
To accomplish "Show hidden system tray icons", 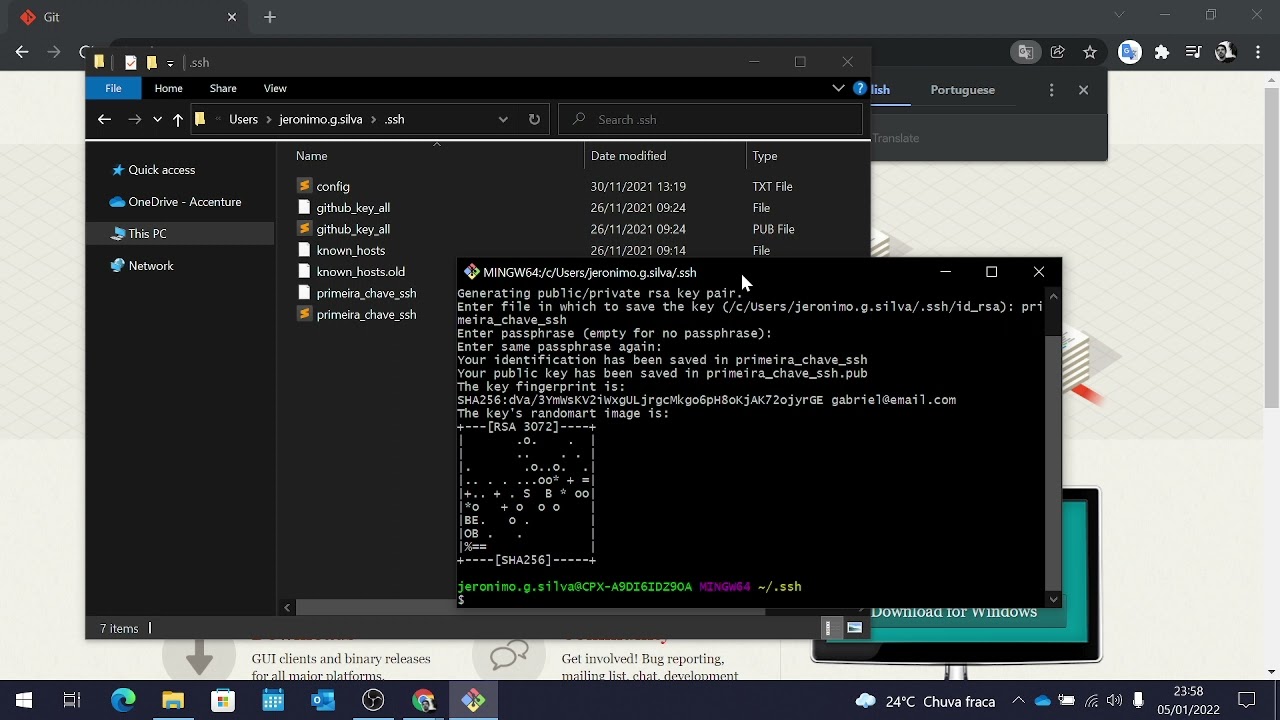I will 1018,700.
